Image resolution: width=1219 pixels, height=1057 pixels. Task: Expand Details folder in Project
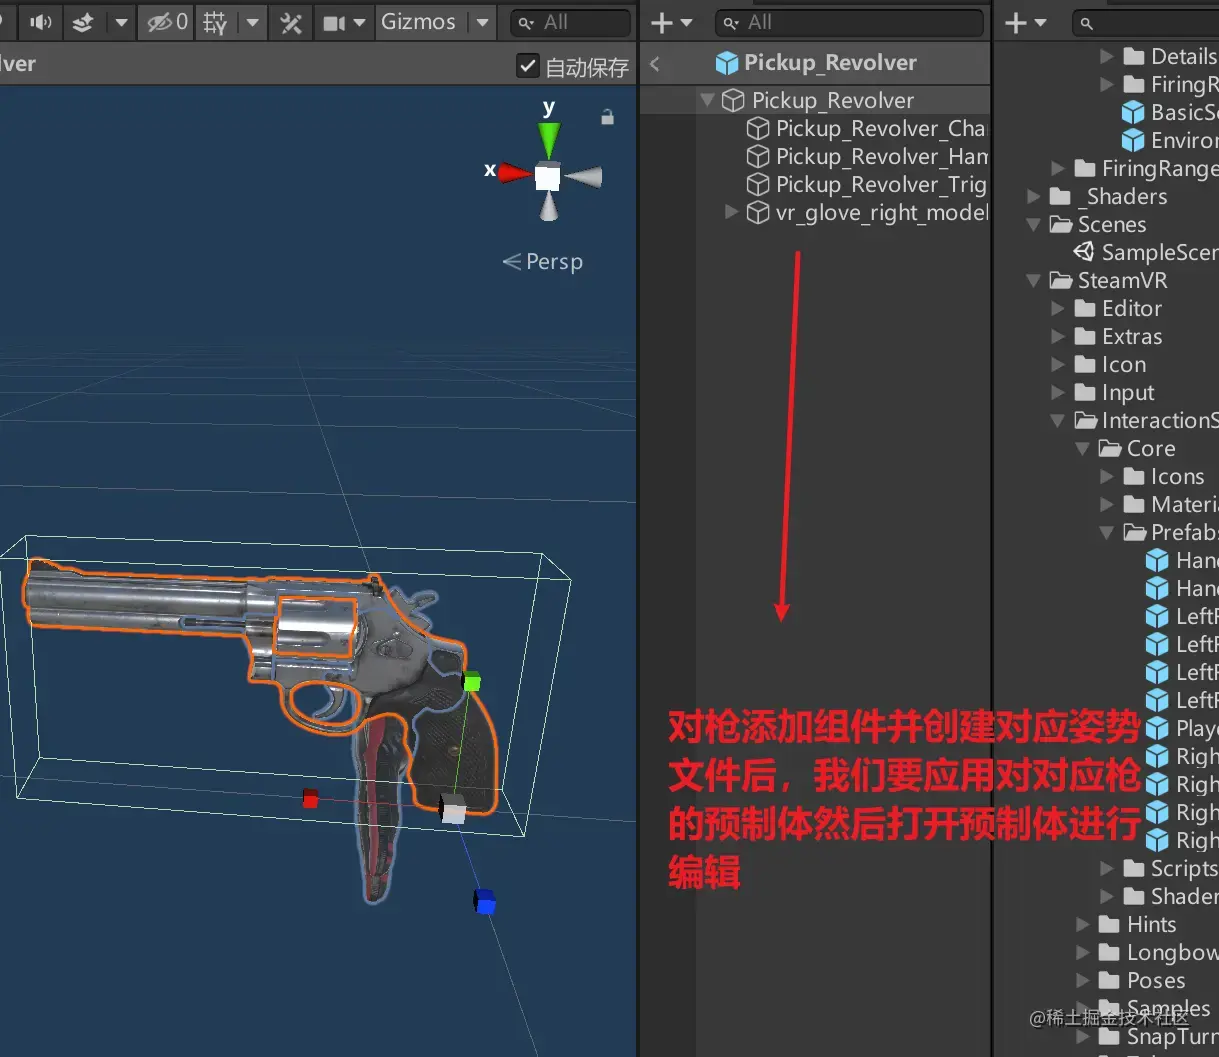1107,56
